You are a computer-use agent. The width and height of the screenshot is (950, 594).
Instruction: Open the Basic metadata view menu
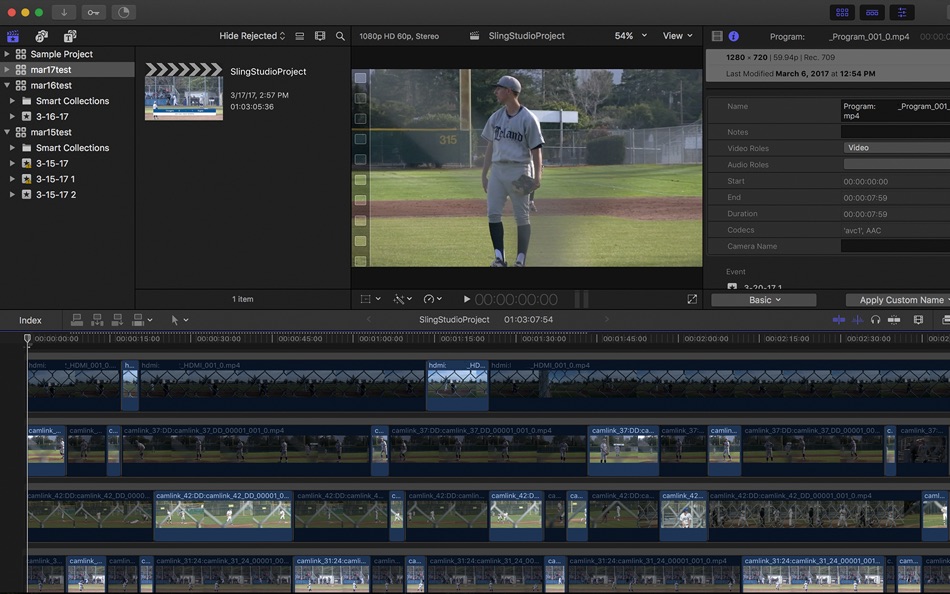tap(763, 300)
